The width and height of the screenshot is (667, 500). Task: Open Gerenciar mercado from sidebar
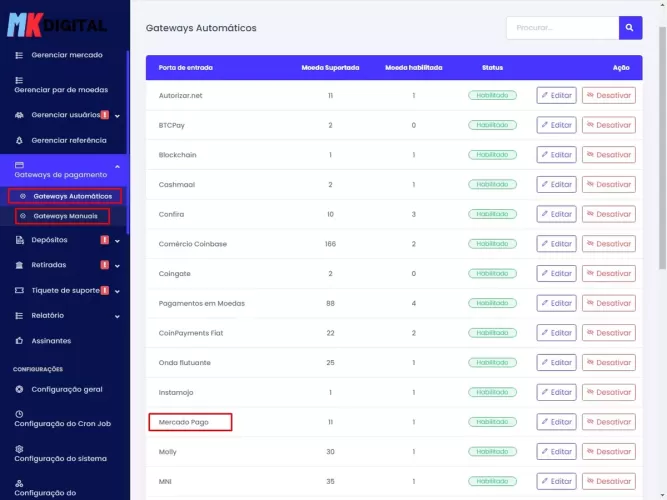tap(66, 55)
